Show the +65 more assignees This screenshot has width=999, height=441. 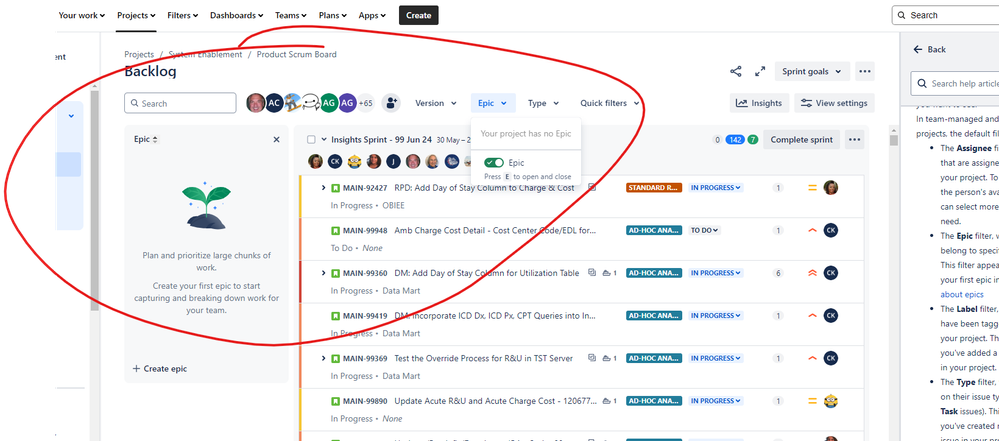point(365,103)
